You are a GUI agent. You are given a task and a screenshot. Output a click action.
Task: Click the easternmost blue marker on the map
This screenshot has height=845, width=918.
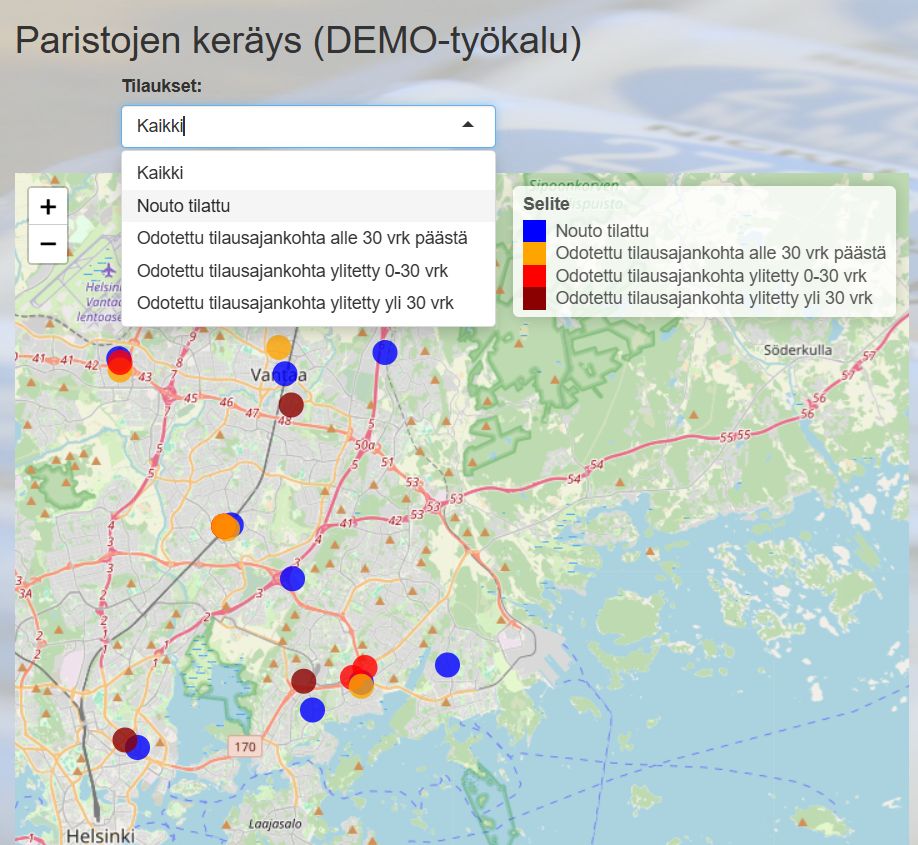[x=447, y=664]
